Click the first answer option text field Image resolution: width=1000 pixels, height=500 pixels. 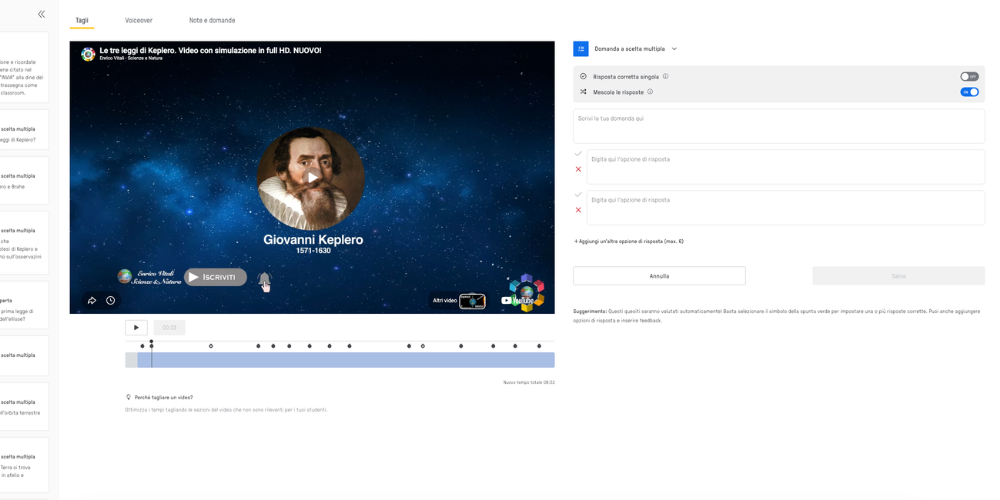click(x=786, y=167)
